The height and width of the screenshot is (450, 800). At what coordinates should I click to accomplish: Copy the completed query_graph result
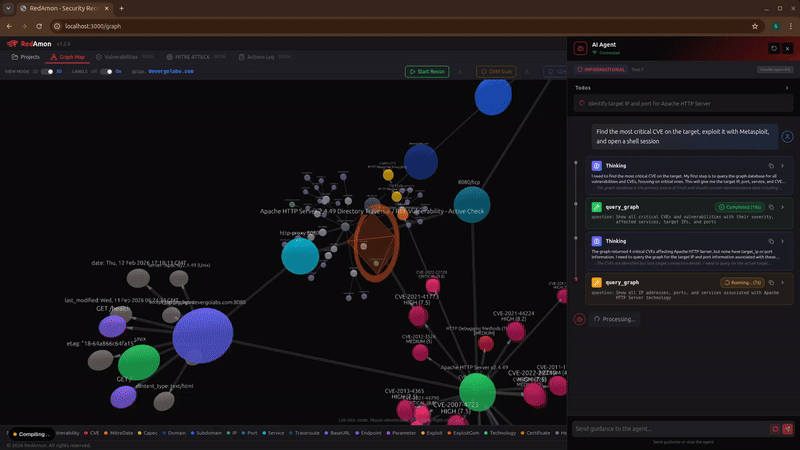point(771,207)
